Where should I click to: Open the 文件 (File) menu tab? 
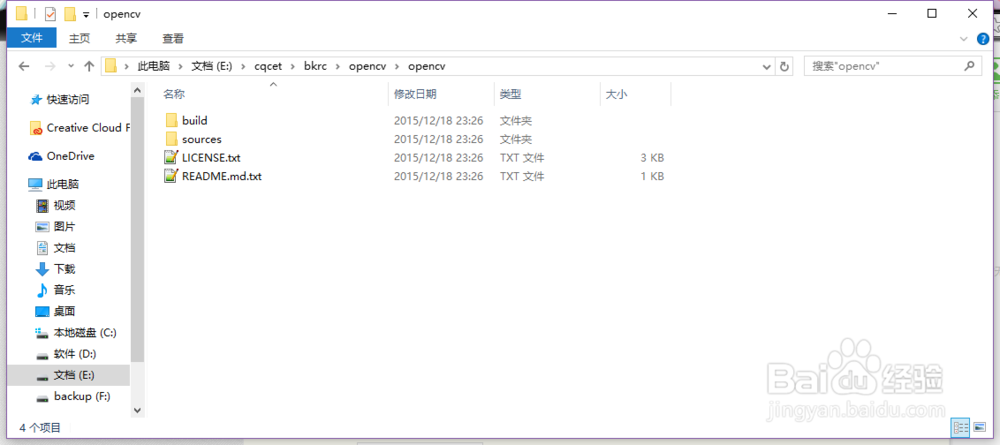point(31,38)
